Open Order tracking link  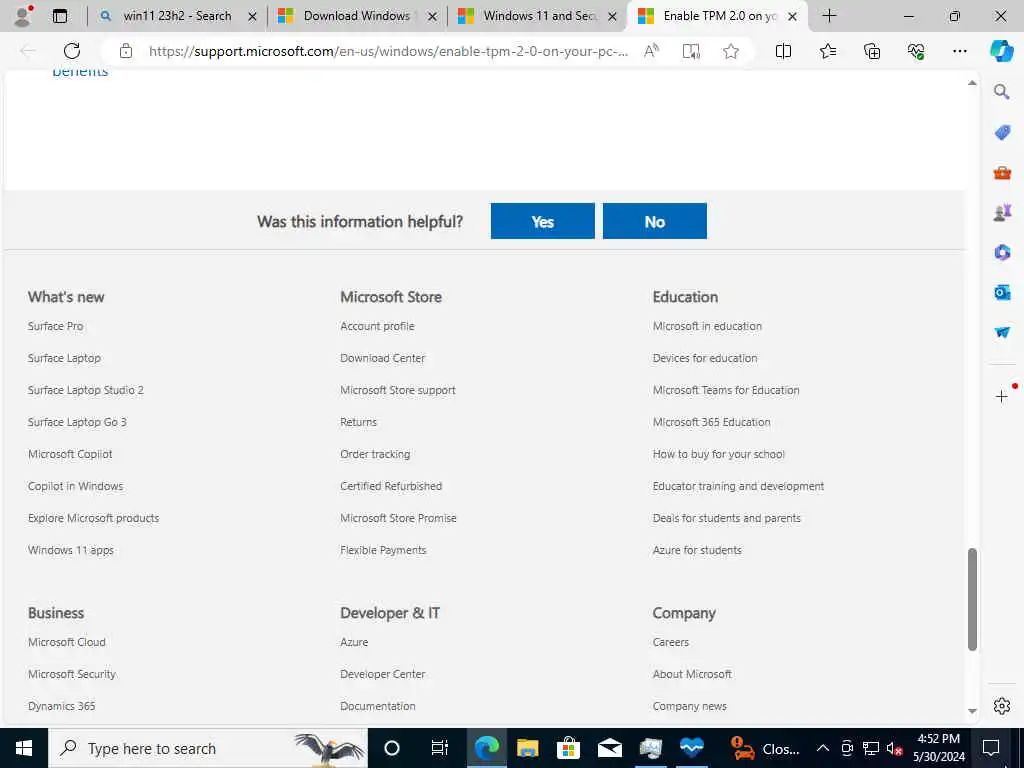(375, 454)
